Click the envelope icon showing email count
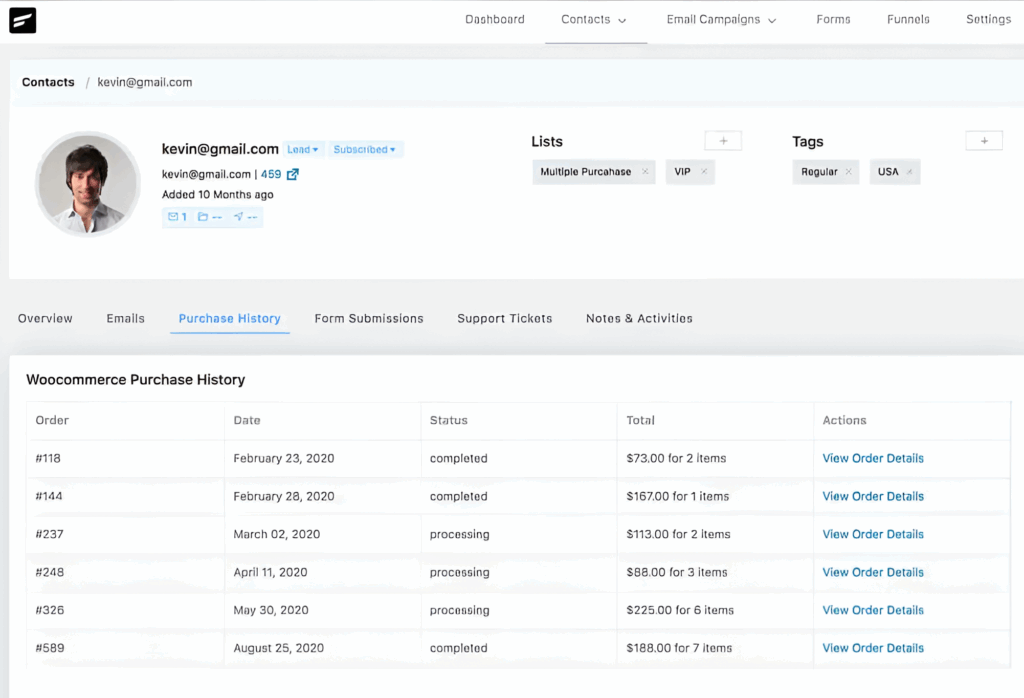The height and width of the screenshot is (698, 1024). [173, 216]
